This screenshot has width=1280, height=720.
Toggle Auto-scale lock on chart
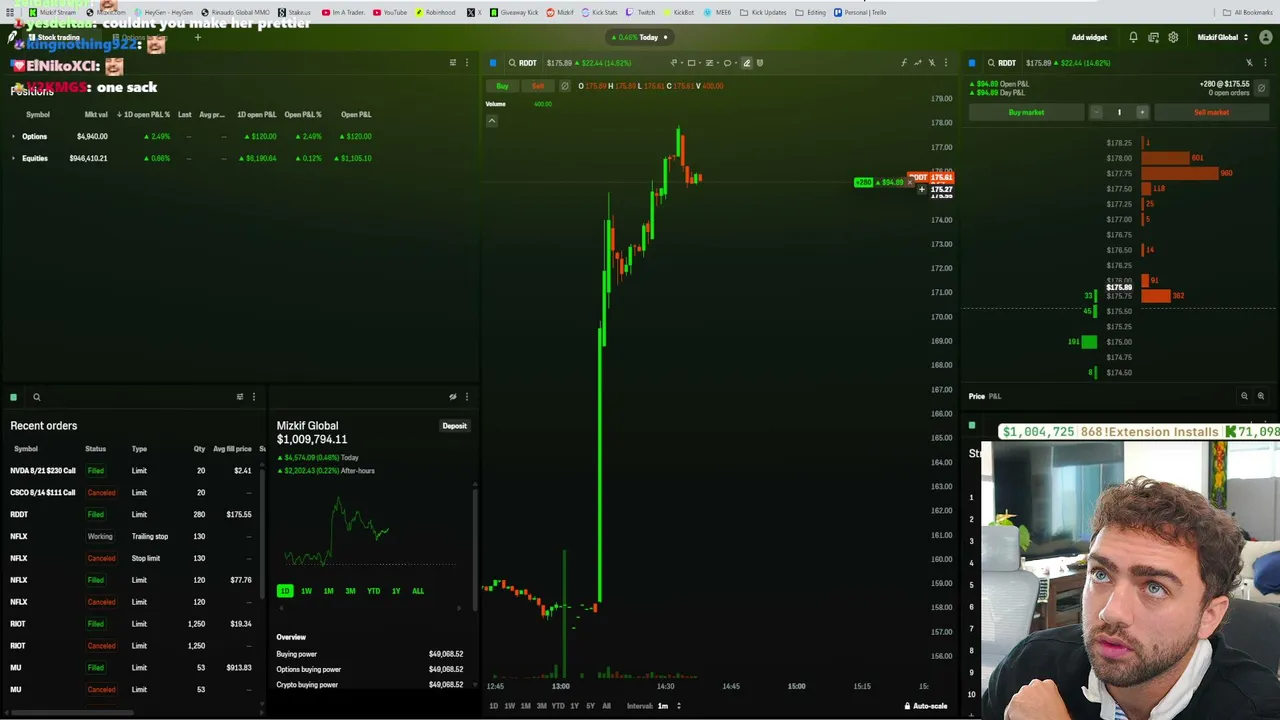tap(925, 706)
